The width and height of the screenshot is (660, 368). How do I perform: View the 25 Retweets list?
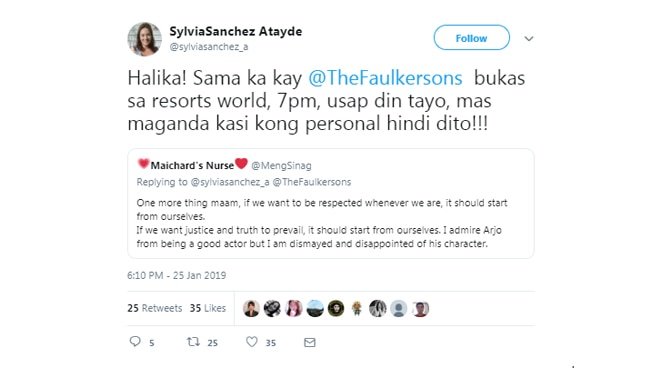(x=154, y=308)
